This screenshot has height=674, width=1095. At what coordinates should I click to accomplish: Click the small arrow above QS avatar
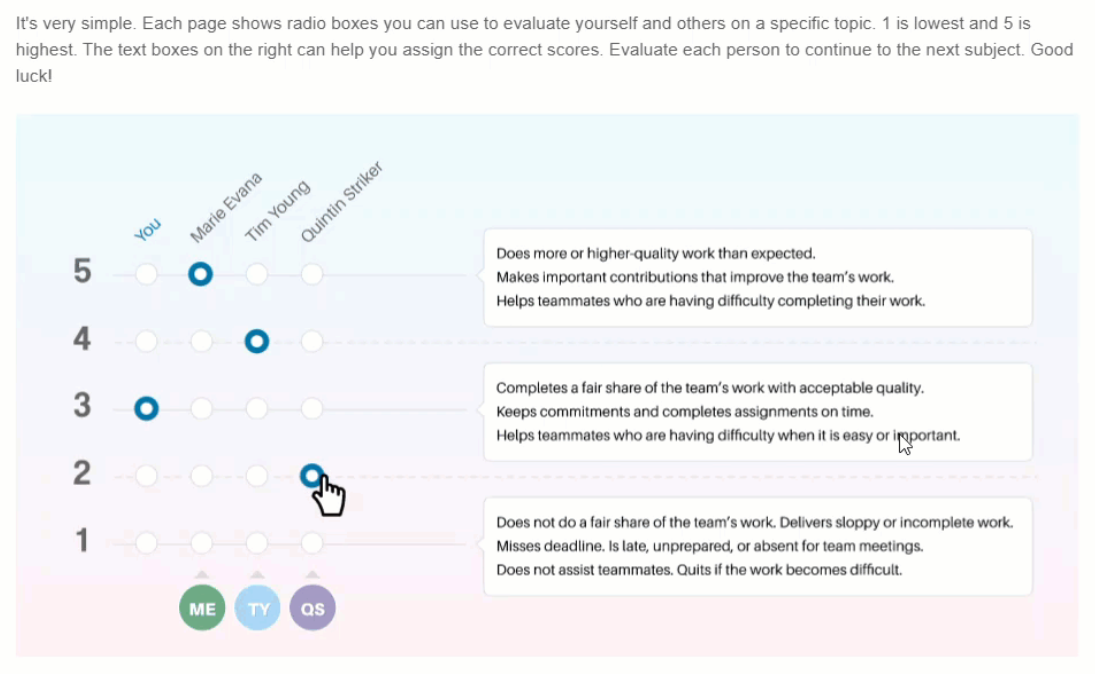(312, 574)
